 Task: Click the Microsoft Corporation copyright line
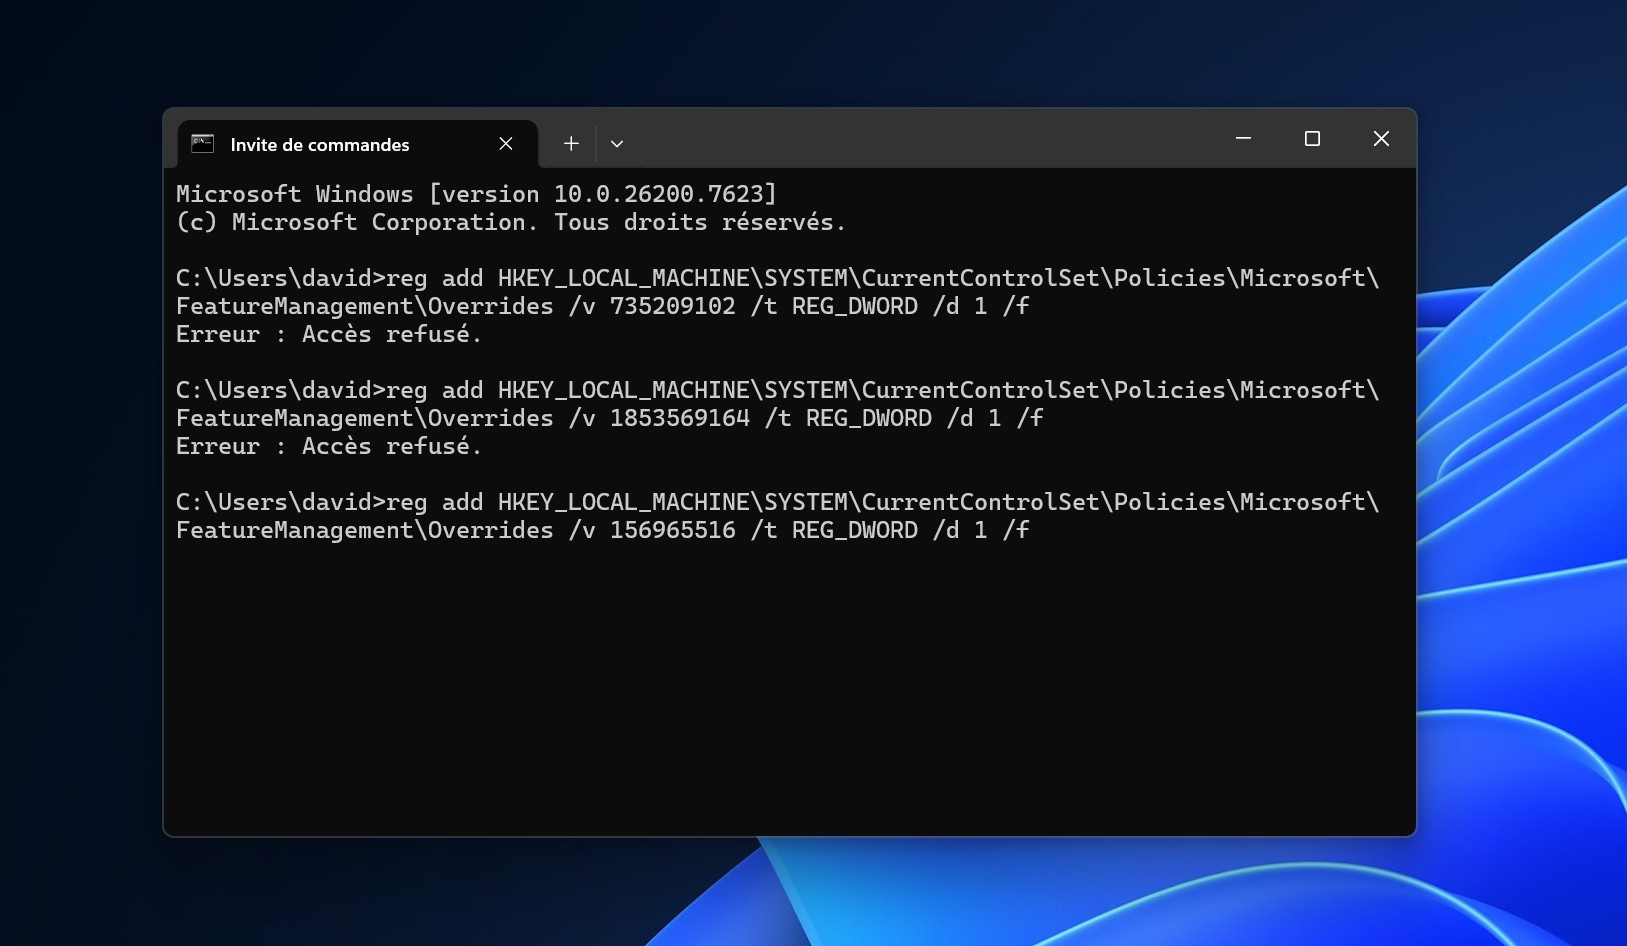coord(510,222)
